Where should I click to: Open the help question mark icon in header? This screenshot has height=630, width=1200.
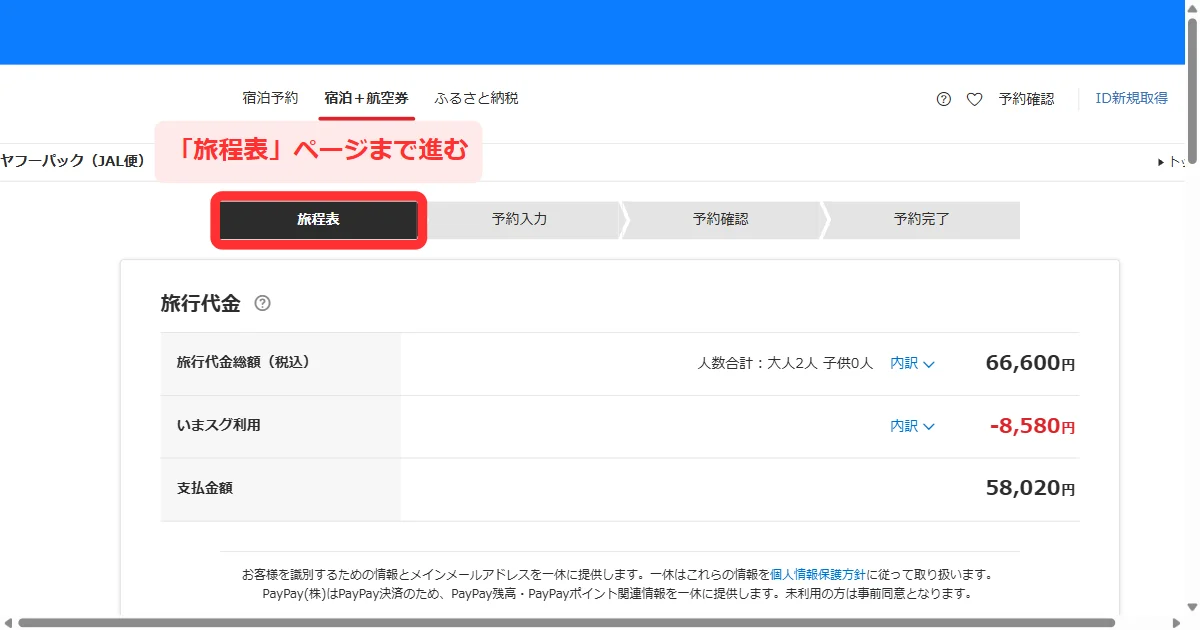click(943, 99)
